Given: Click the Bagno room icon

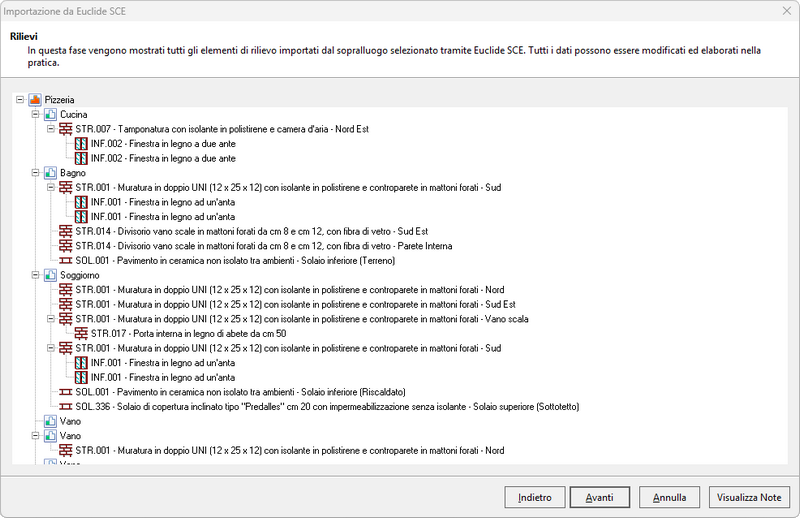Looking at the screenshot, I should pos(51,173).
